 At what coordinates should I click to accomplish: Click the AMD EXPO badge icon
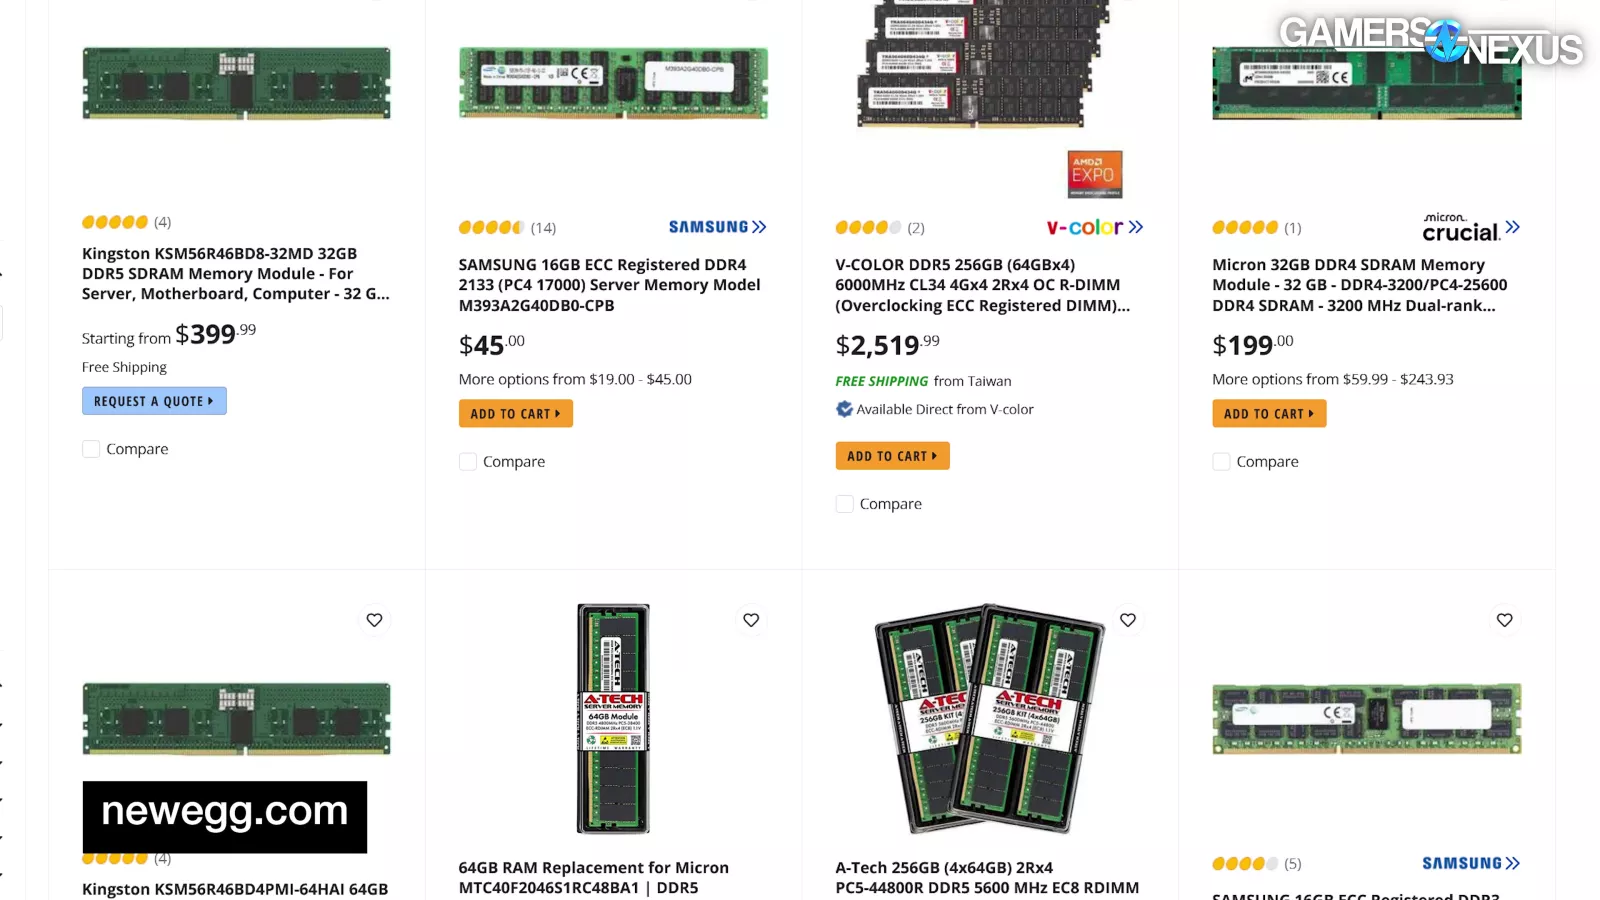1094,174
